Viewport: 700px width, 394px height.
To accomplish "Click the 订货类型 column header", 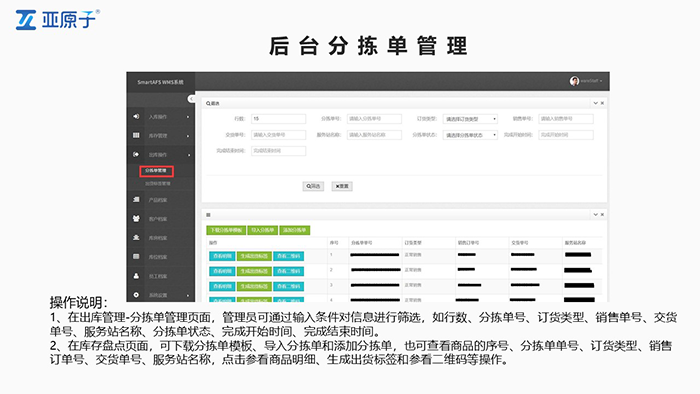I will (x=413, y=243).
